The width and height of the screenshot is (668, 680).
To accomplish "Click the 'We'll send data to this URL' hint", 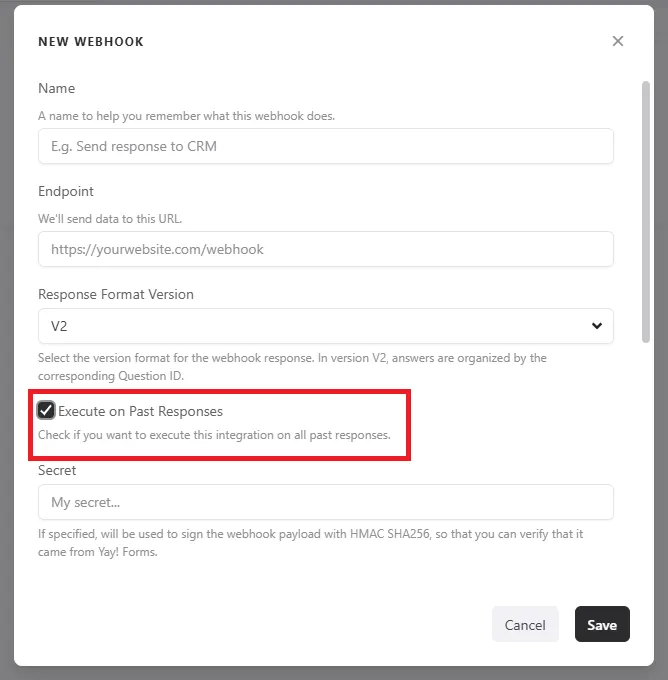I will pos(110,219).
